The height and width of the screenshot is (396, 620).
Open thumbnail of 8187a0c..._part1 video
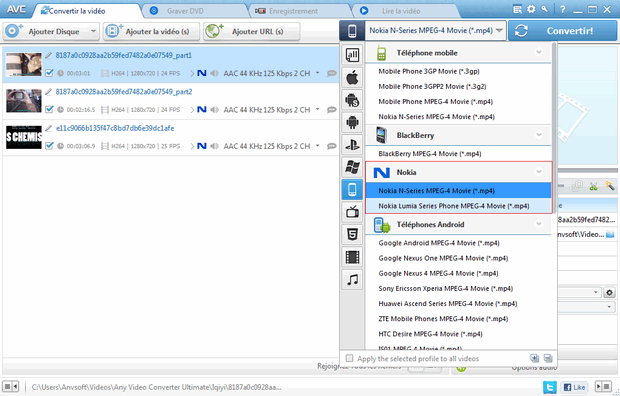coord(24,64)
